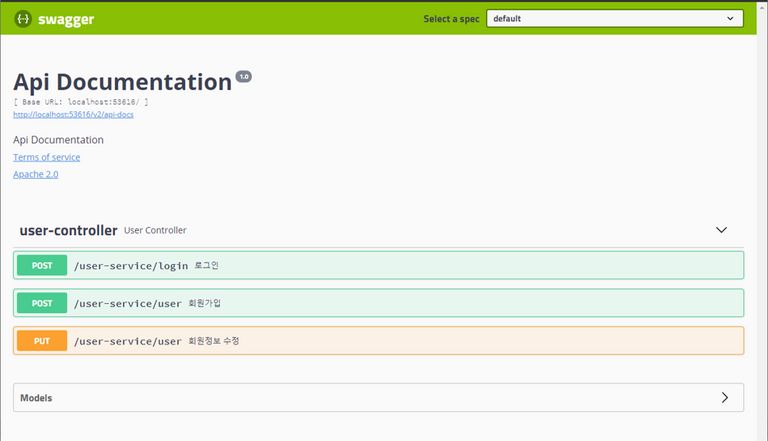The image size is (768, 441).
Task: Click the Swagger logo icon
Action: [x=23, y=19]
